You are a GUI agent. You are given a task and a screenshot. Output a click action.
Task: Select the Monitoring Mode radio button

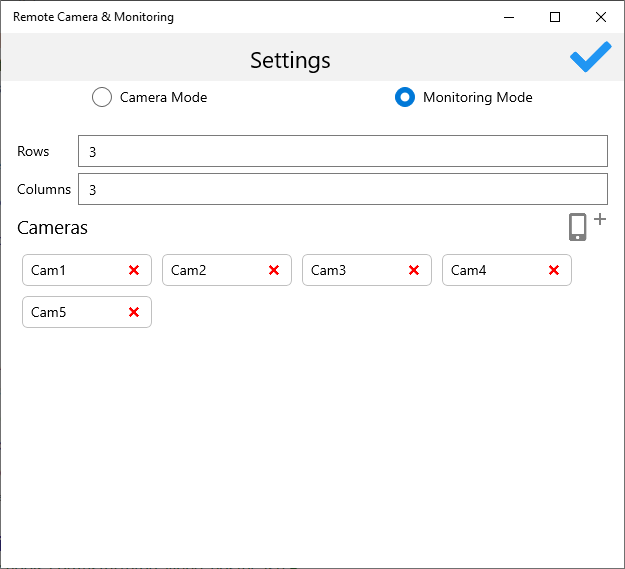[405, 97]
